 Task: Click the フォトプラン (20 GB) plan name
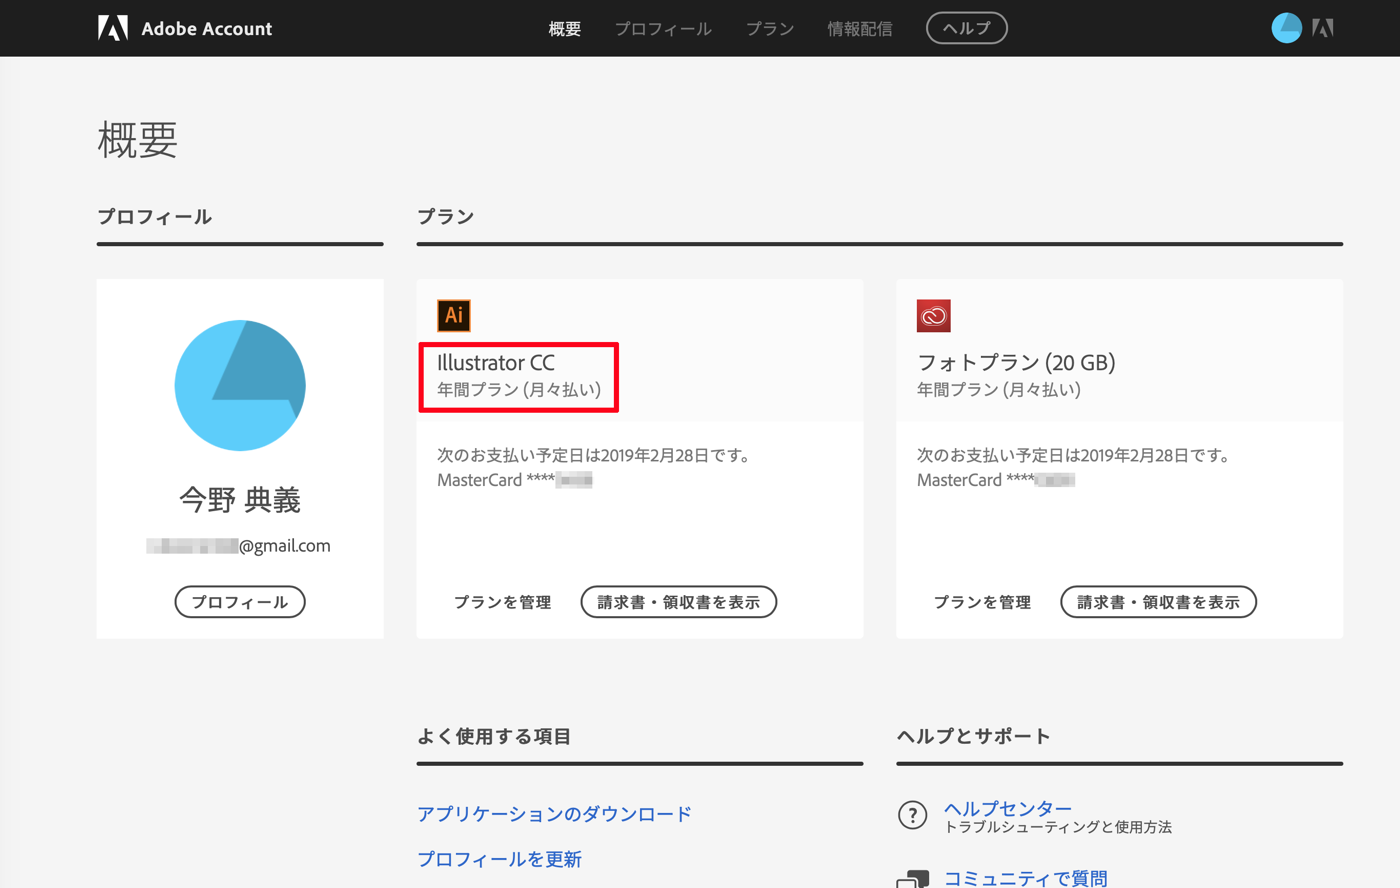click(1016, 363)
